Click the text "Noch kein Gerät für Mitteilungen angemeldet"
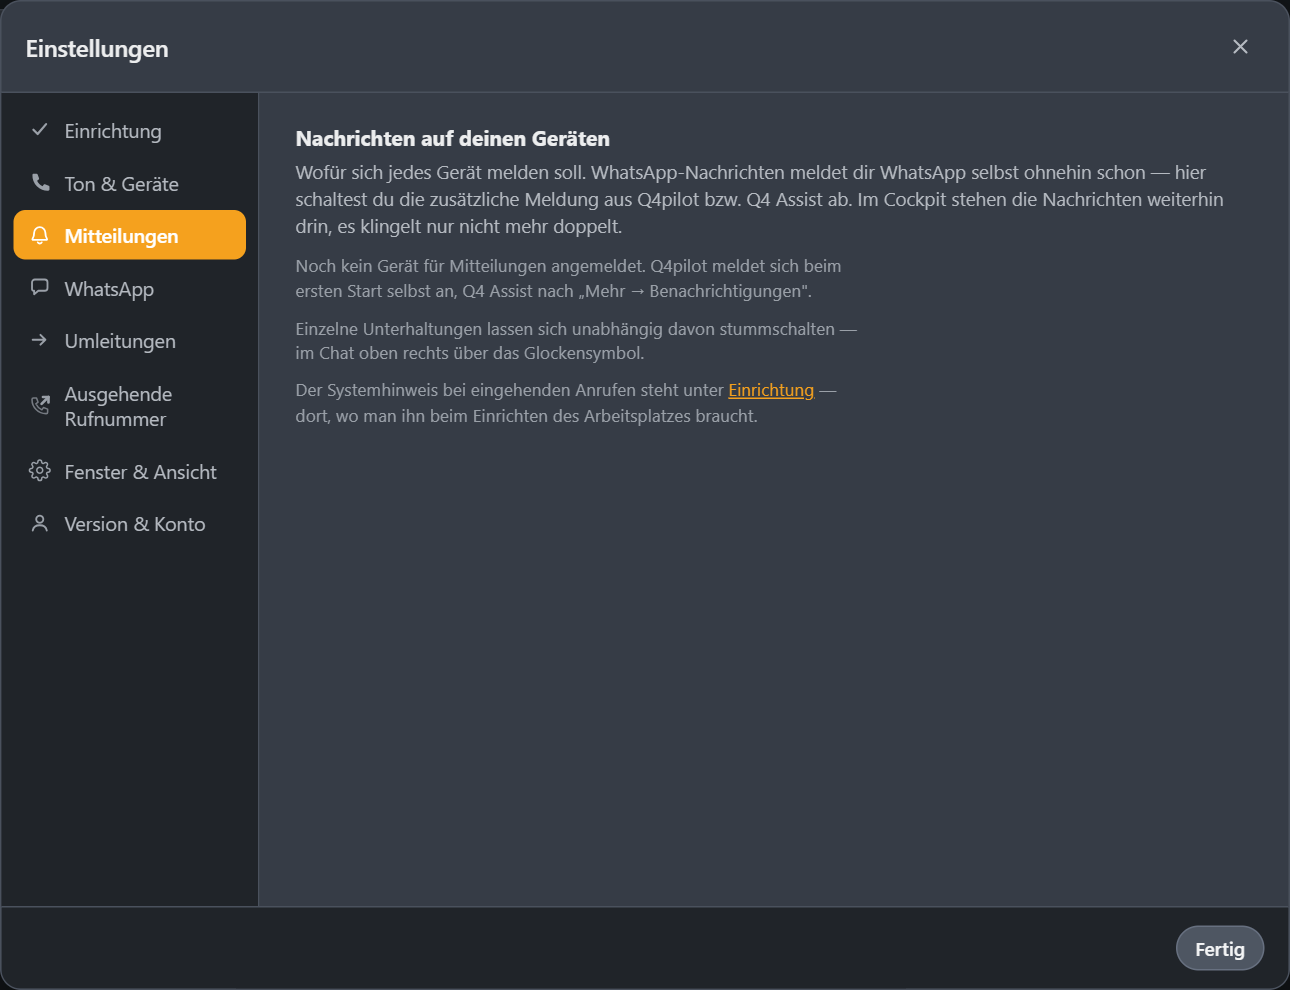The height and width of the screenshot is (990, 1290). tap(468, 266)
